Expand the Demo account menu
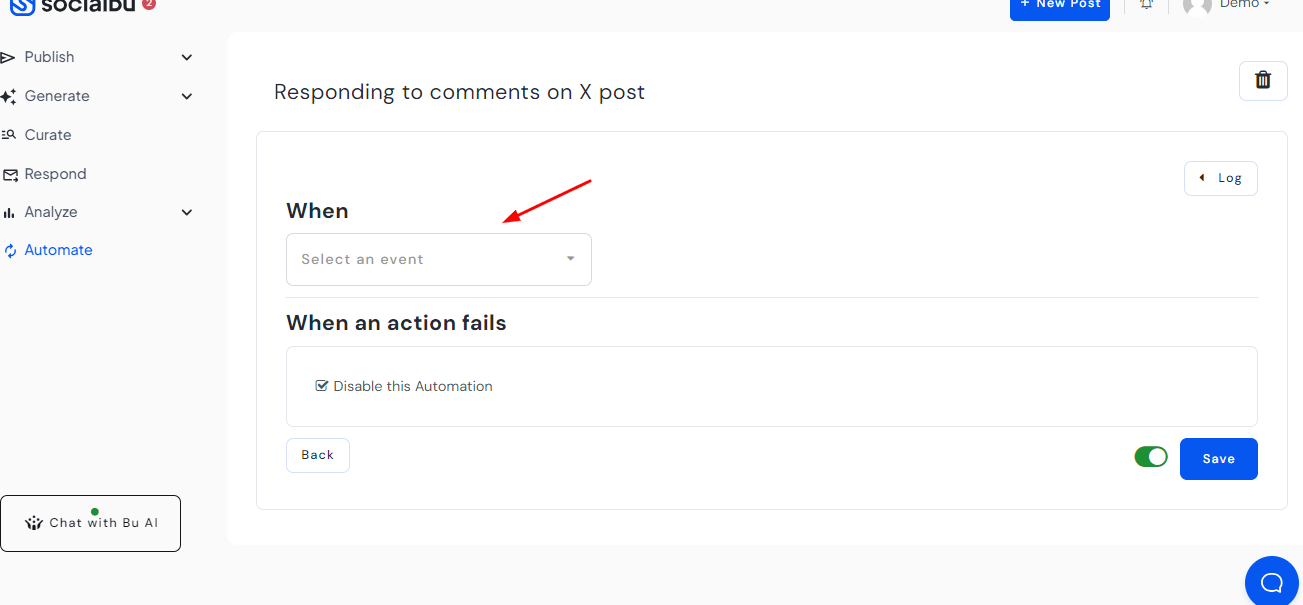The height and width of the screenshot is (605, 1303). coord(1240,4)
